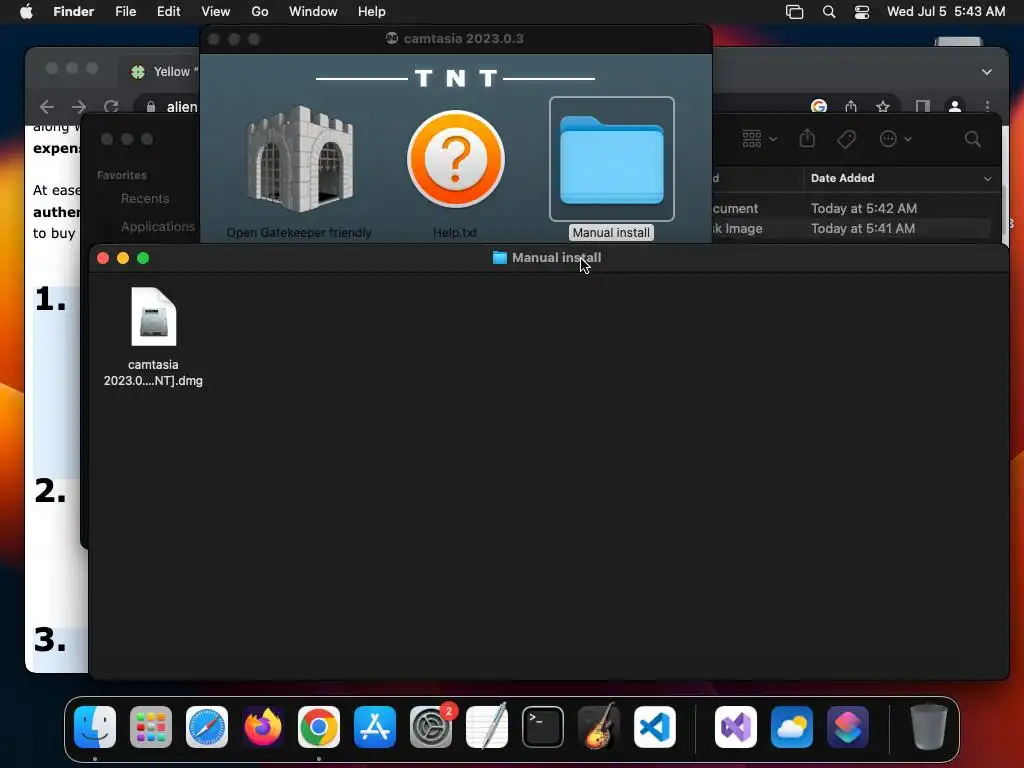Viewport: 1024px width, 768px height.
Task: Open the Trash in the Dock
Action: (929, 727)
